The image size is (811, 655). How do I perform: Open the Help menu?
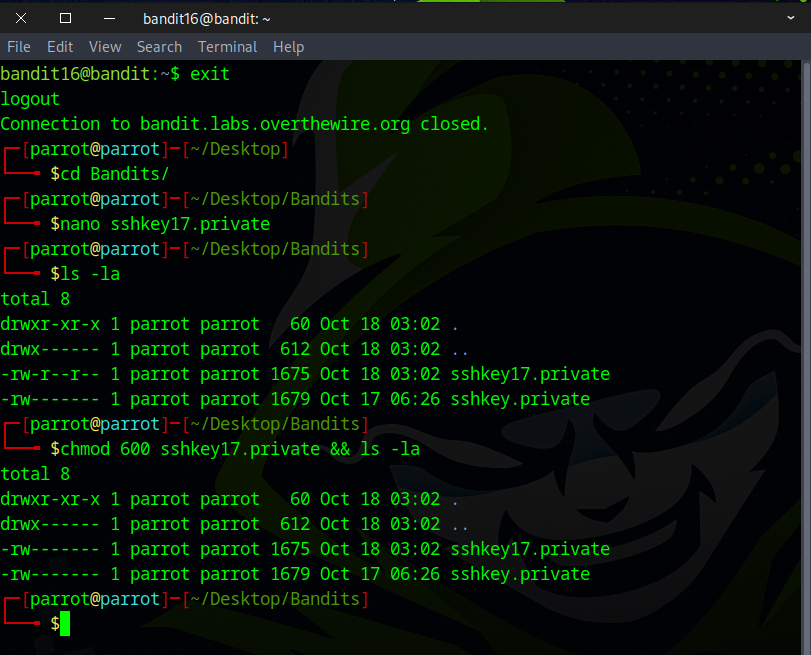tap(288, 47)
